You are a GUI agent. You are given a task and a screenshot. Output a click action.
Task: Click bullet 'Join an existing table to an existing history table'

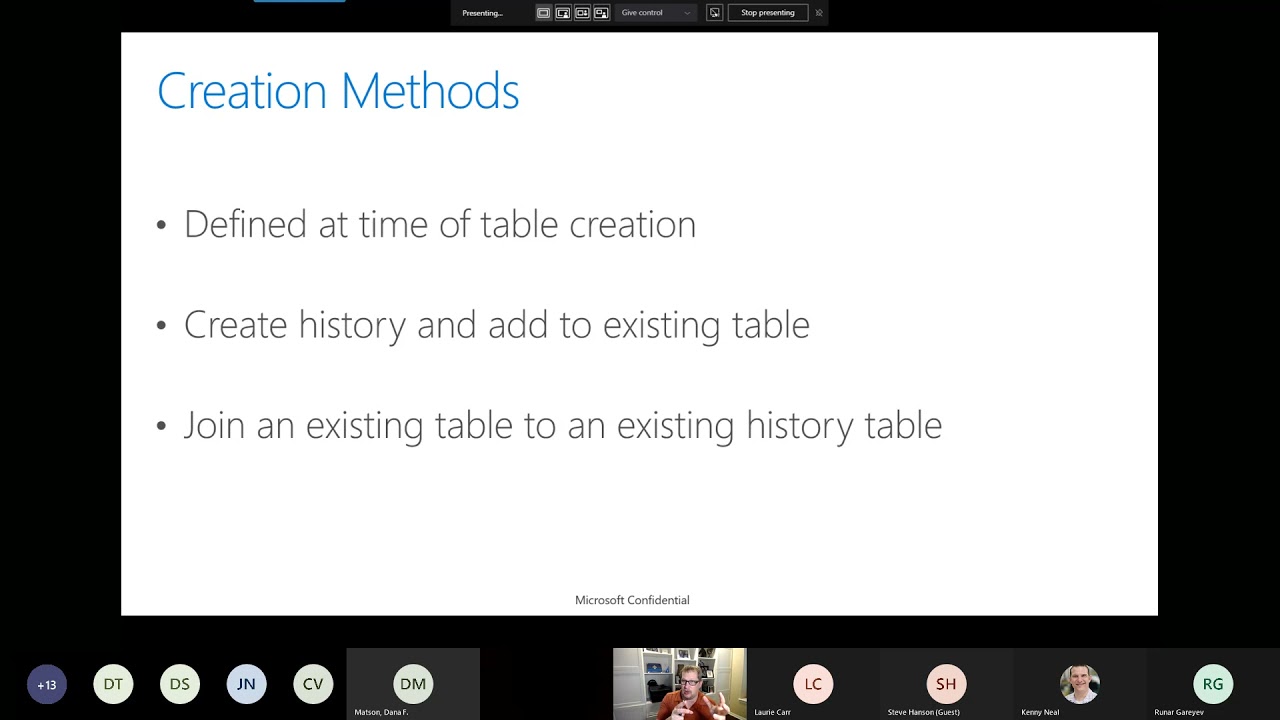click(x=563, y=425)
